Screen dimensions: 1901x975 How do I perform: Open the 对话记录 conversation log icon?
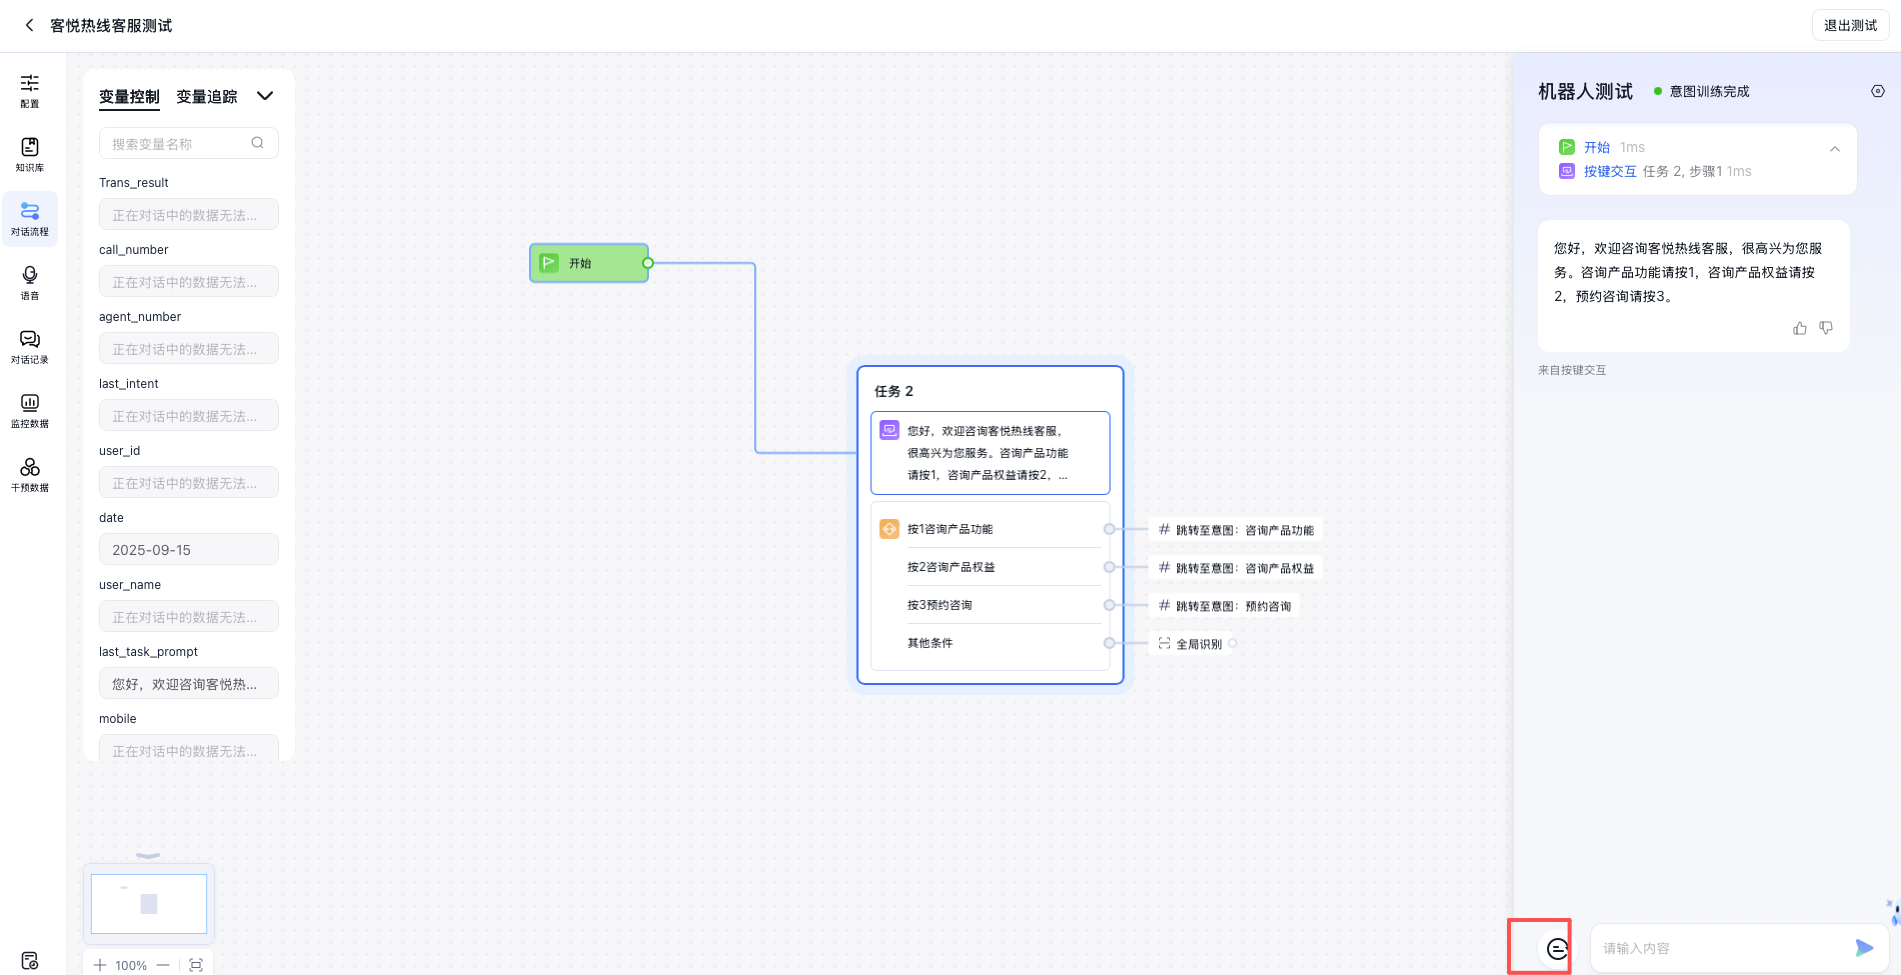30,346
